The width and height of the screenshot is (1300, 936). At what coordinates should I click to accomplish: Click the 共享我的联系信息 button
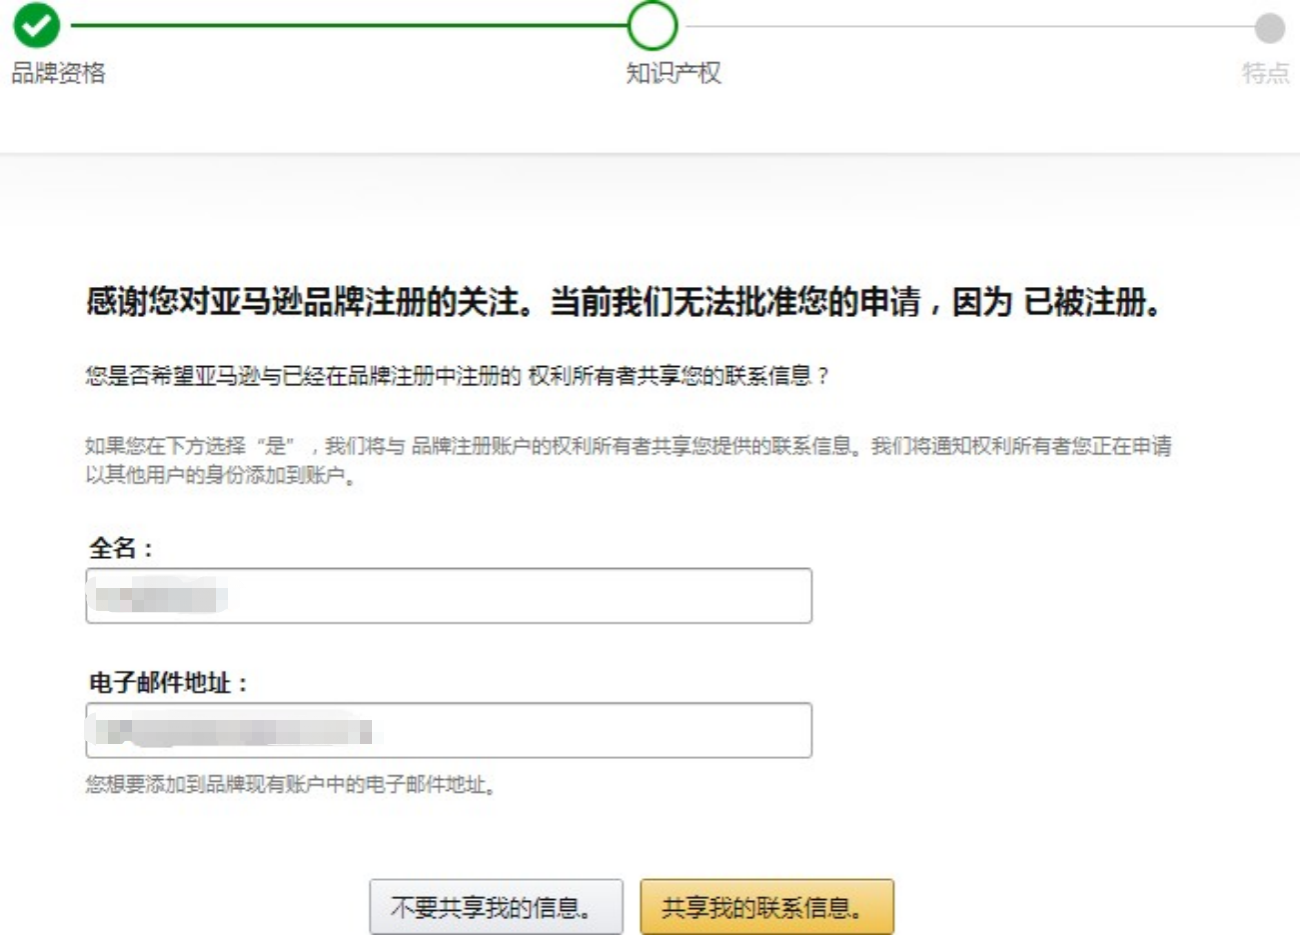coord(767,907)
